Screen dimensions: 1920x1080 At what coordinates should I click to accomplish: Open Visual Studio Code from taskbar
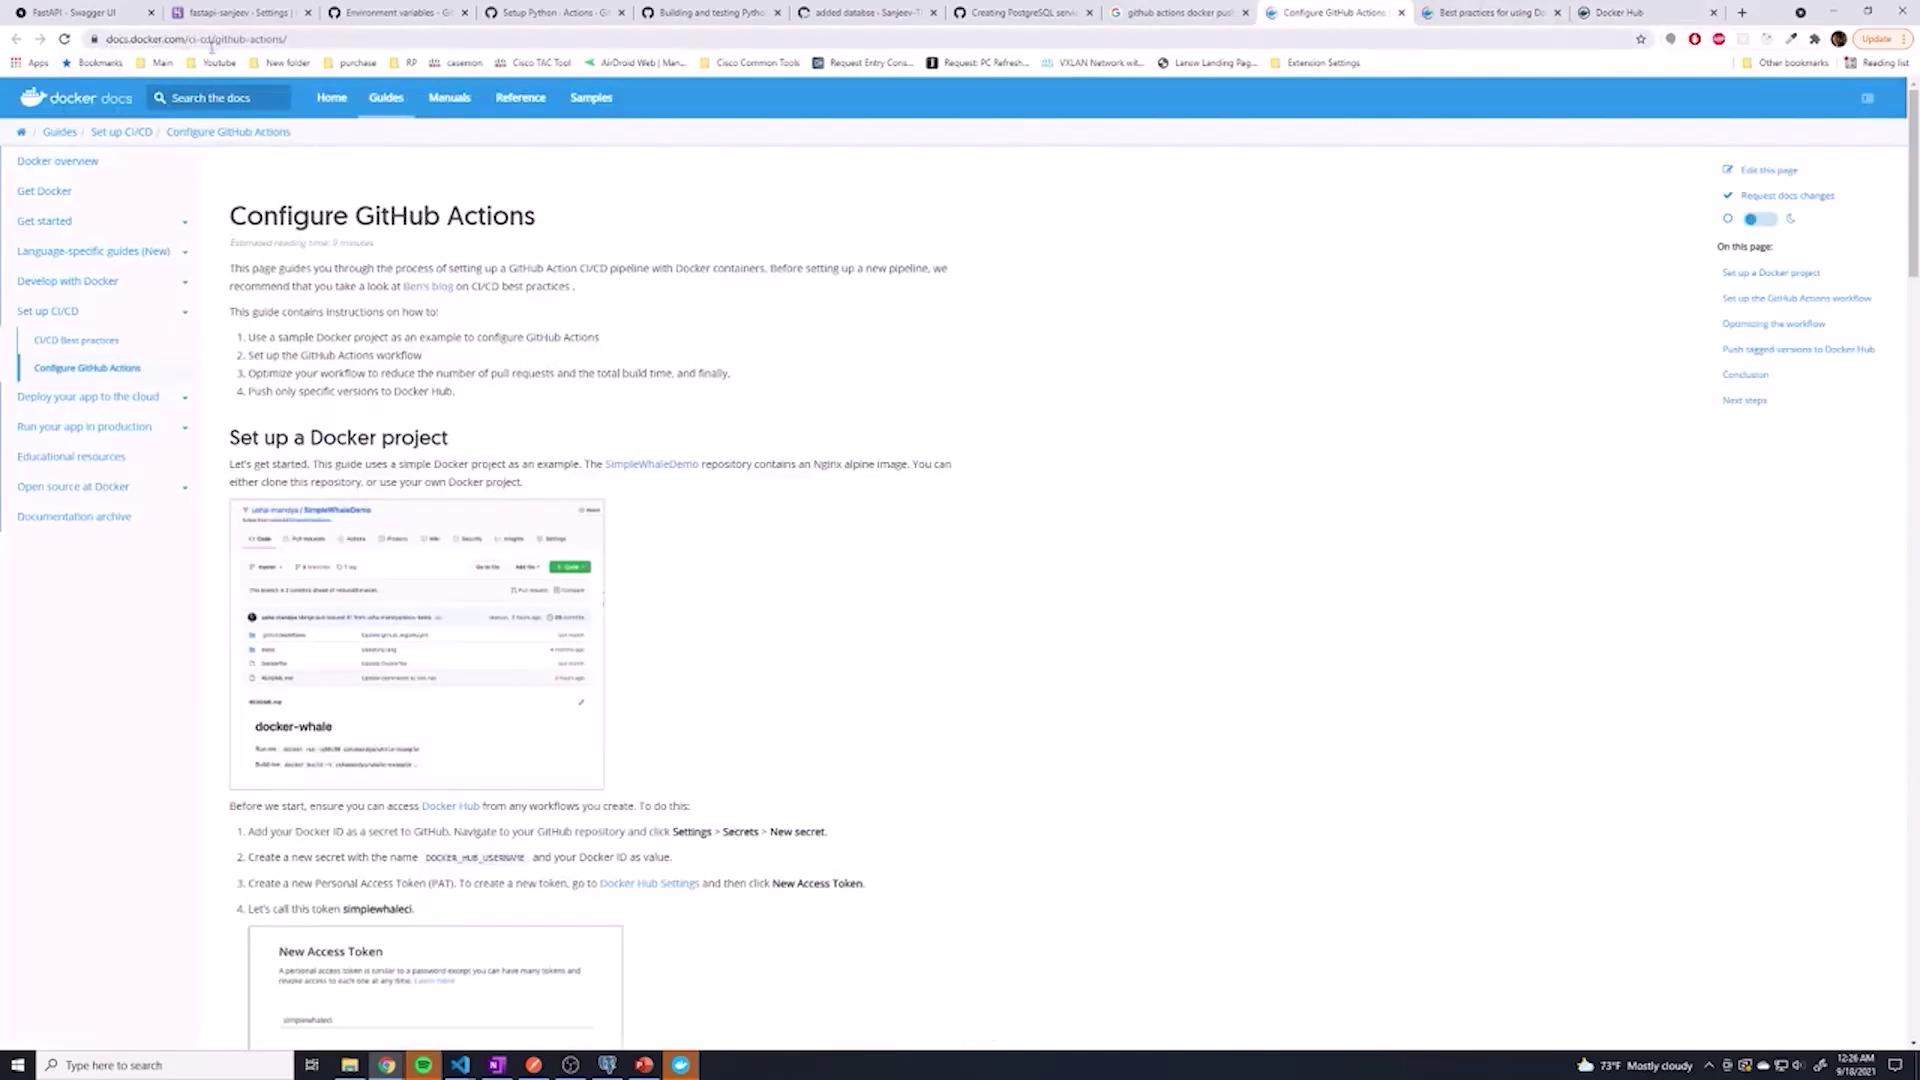[x=460, y=1065]
